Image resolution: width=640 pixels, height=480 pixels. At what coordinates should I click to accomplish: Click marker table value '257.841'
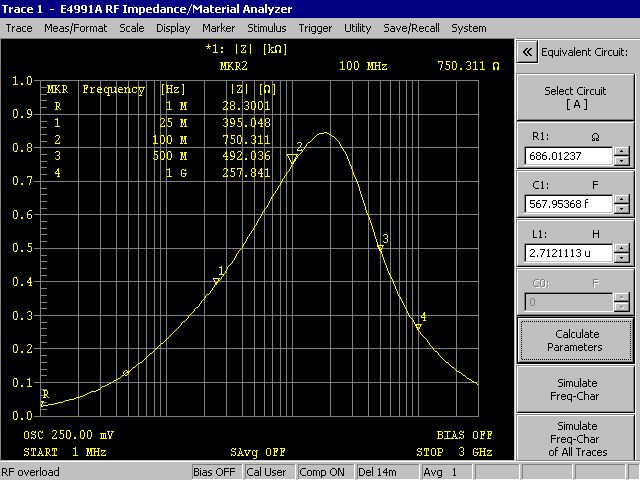coord(246,173)
